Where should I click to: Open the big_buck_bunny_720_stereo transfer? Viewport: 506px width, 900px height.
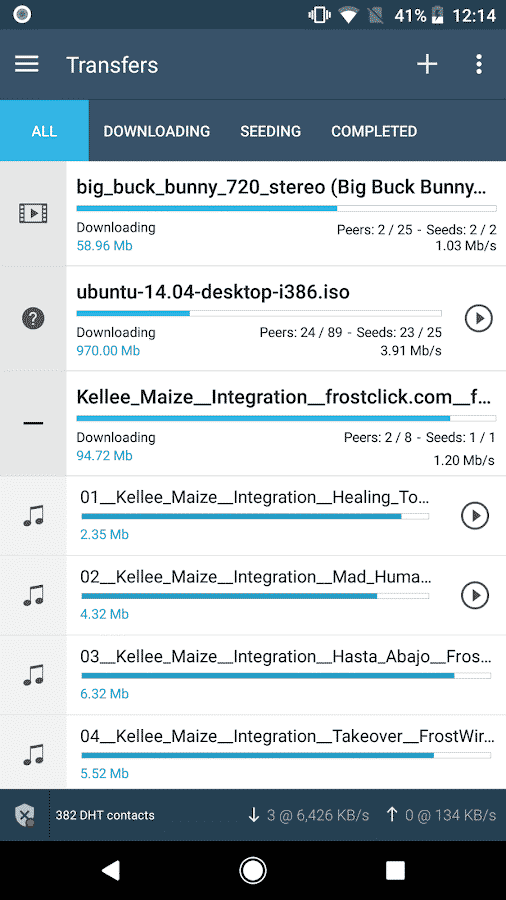click(x=286, y=214)
